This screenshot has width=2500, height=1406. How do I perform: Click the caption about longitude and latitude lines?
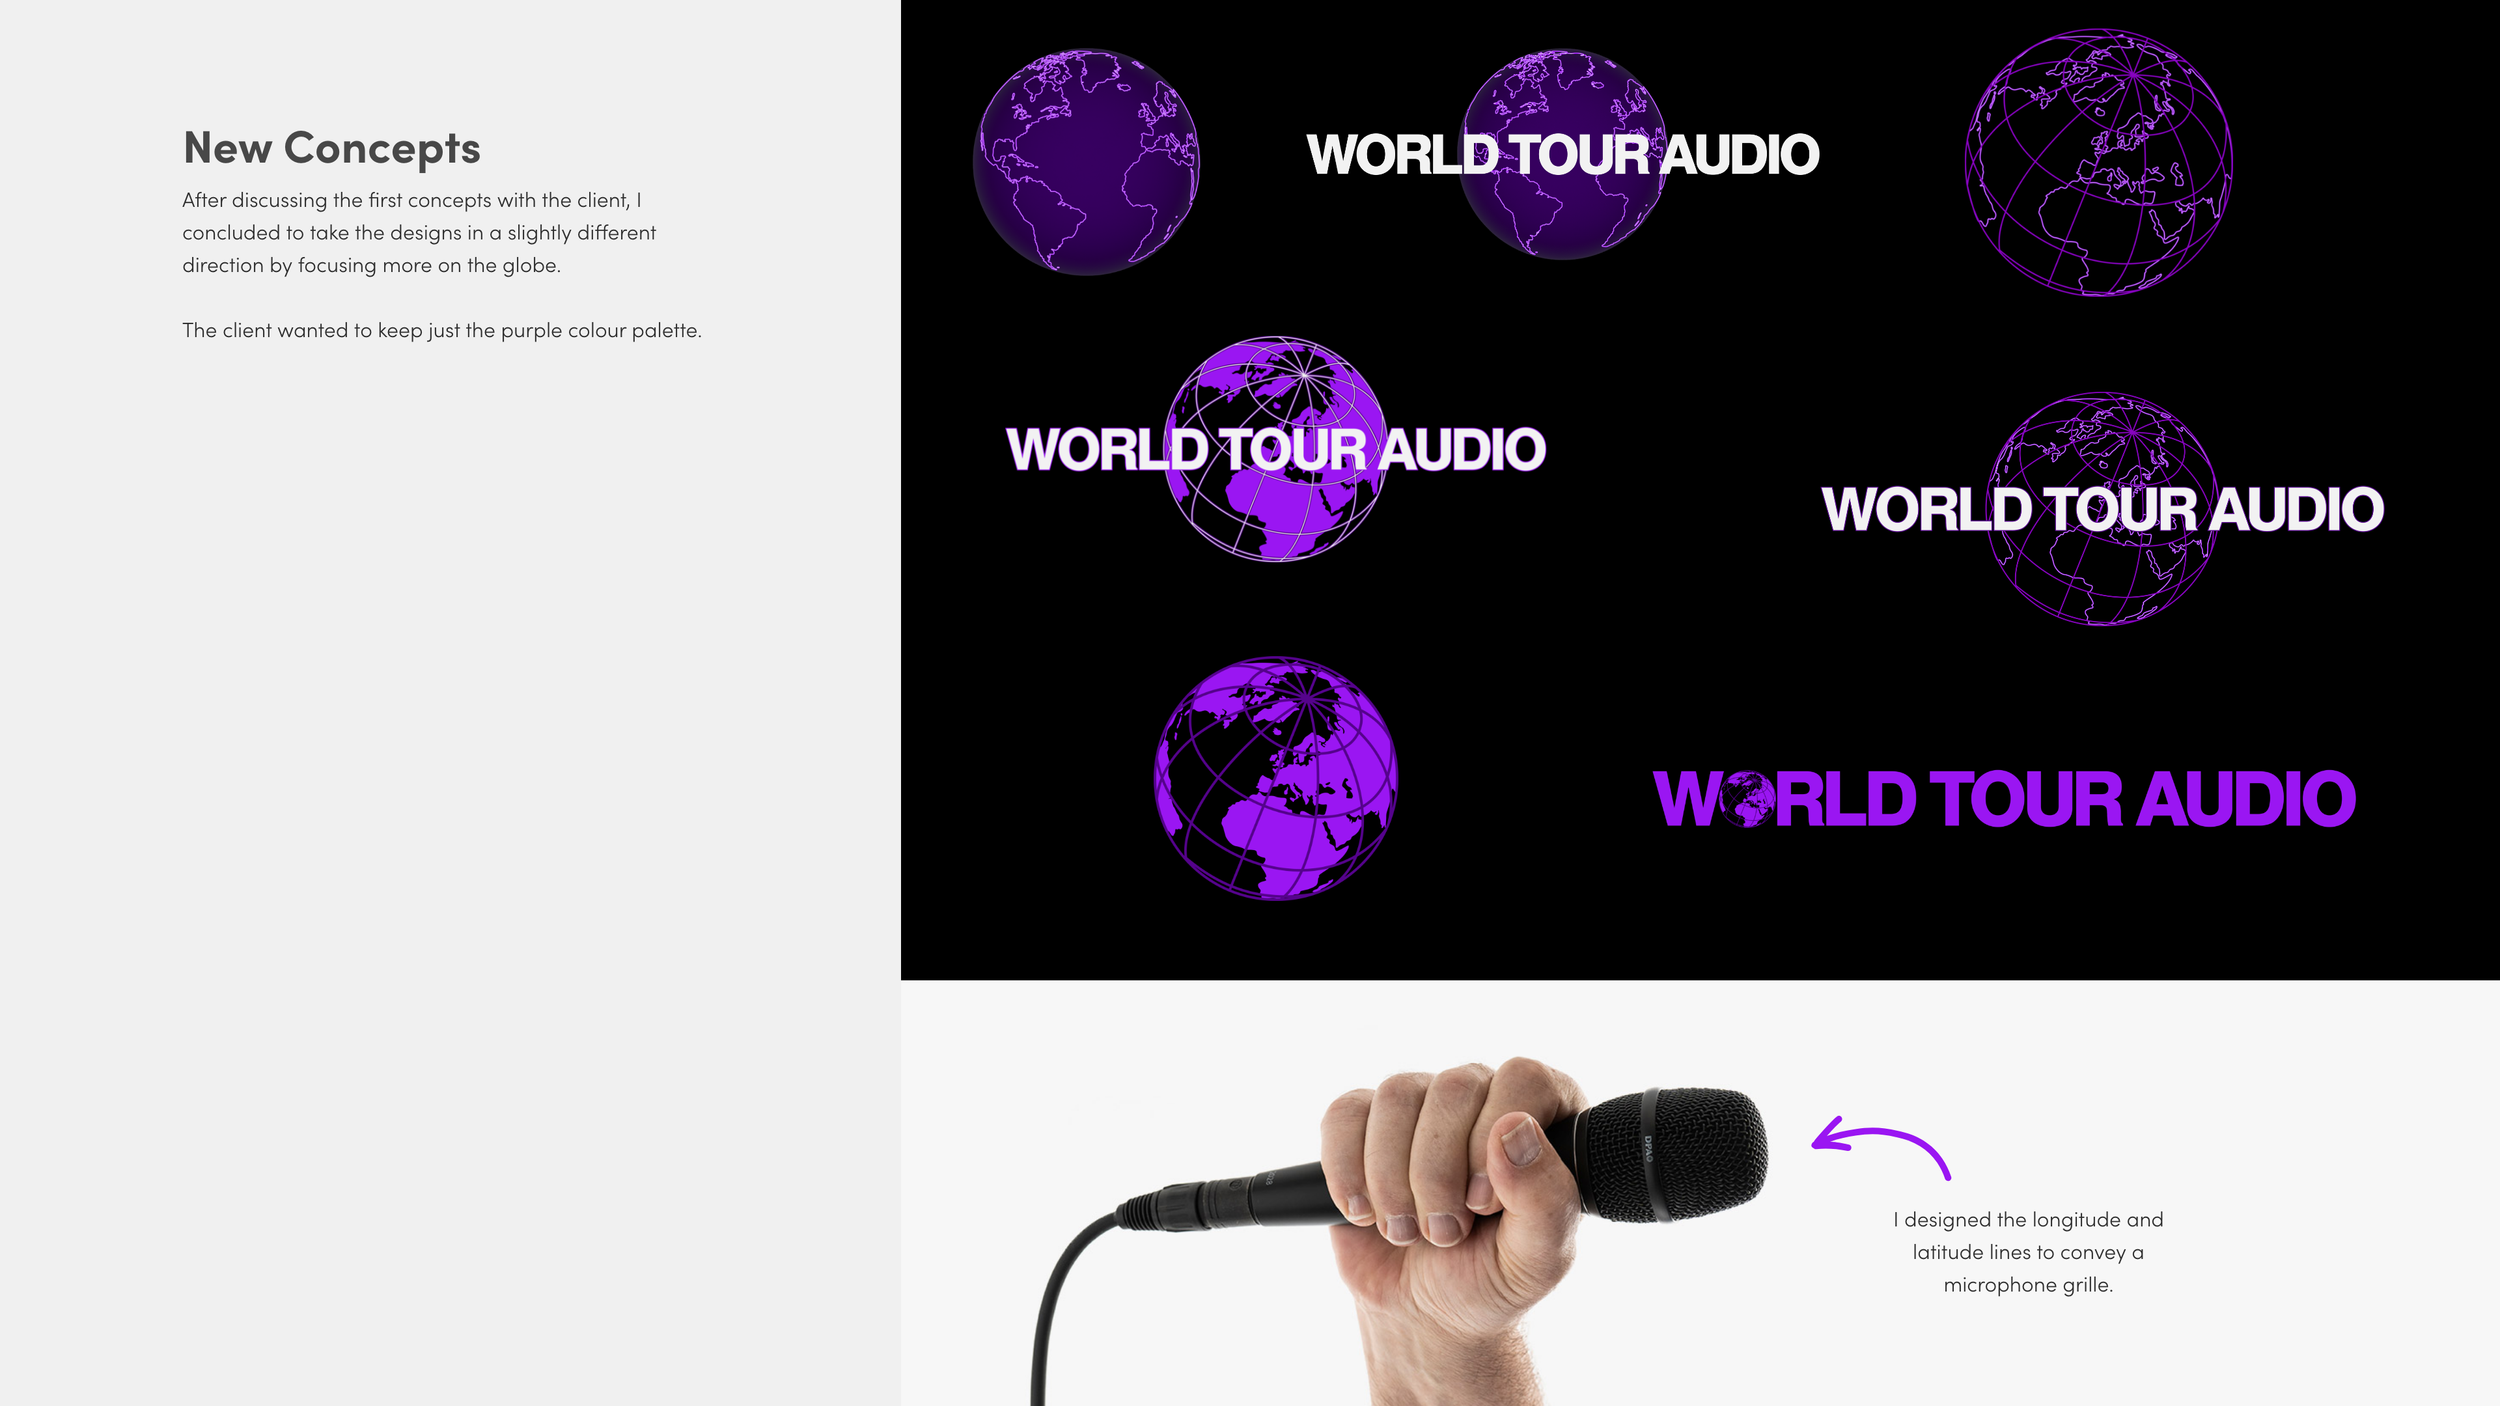pos(2028,1252)
